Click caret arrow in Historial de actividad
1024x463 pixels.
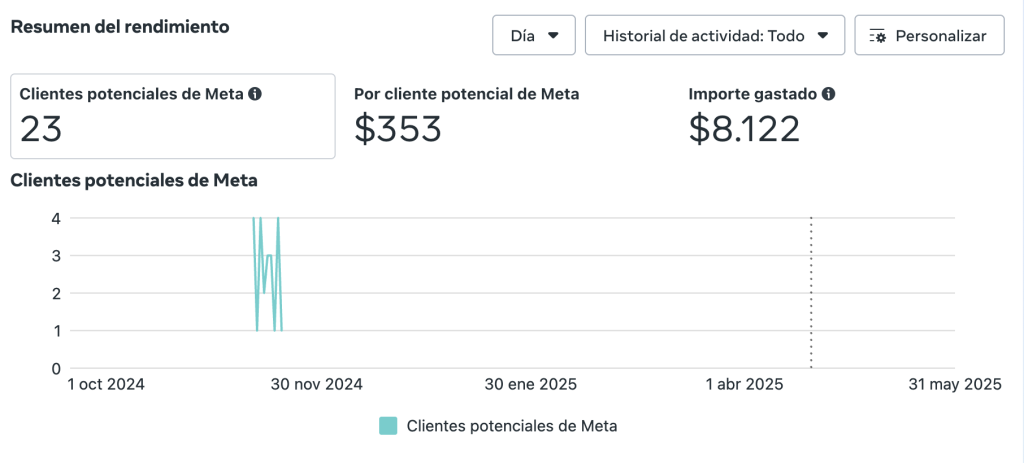coord(823,36)
